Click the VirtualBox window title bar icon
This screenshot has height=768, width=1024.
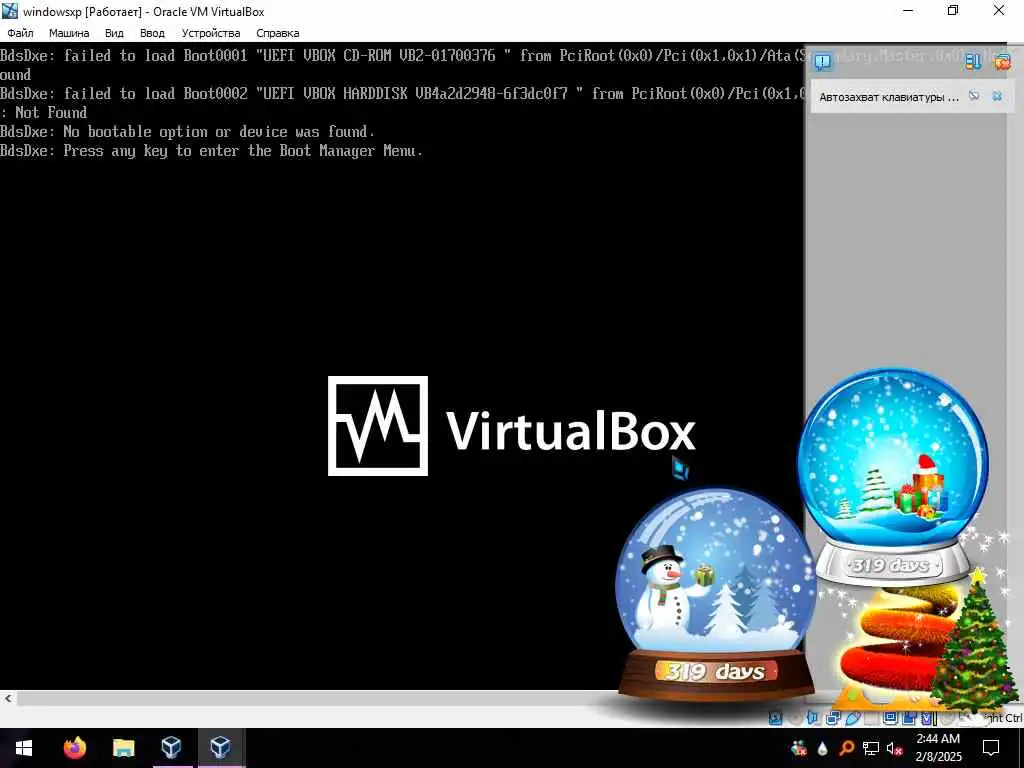tap(10, 11)
